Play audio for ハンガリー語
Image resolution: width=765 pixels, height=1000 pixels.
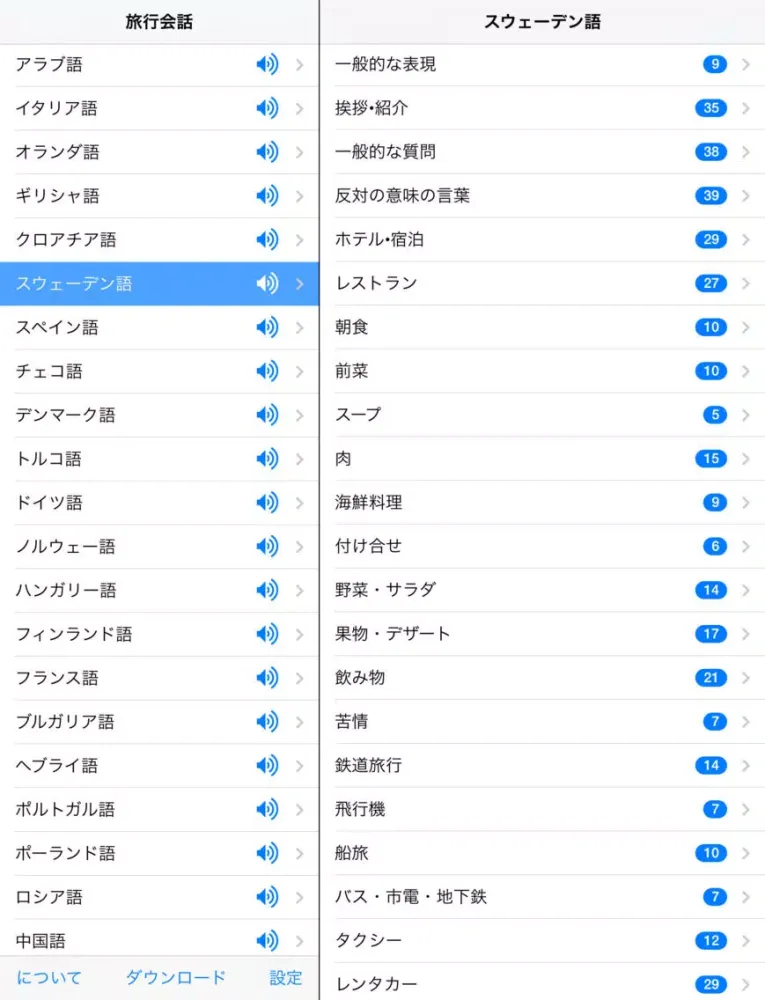(x=267, y=591)
